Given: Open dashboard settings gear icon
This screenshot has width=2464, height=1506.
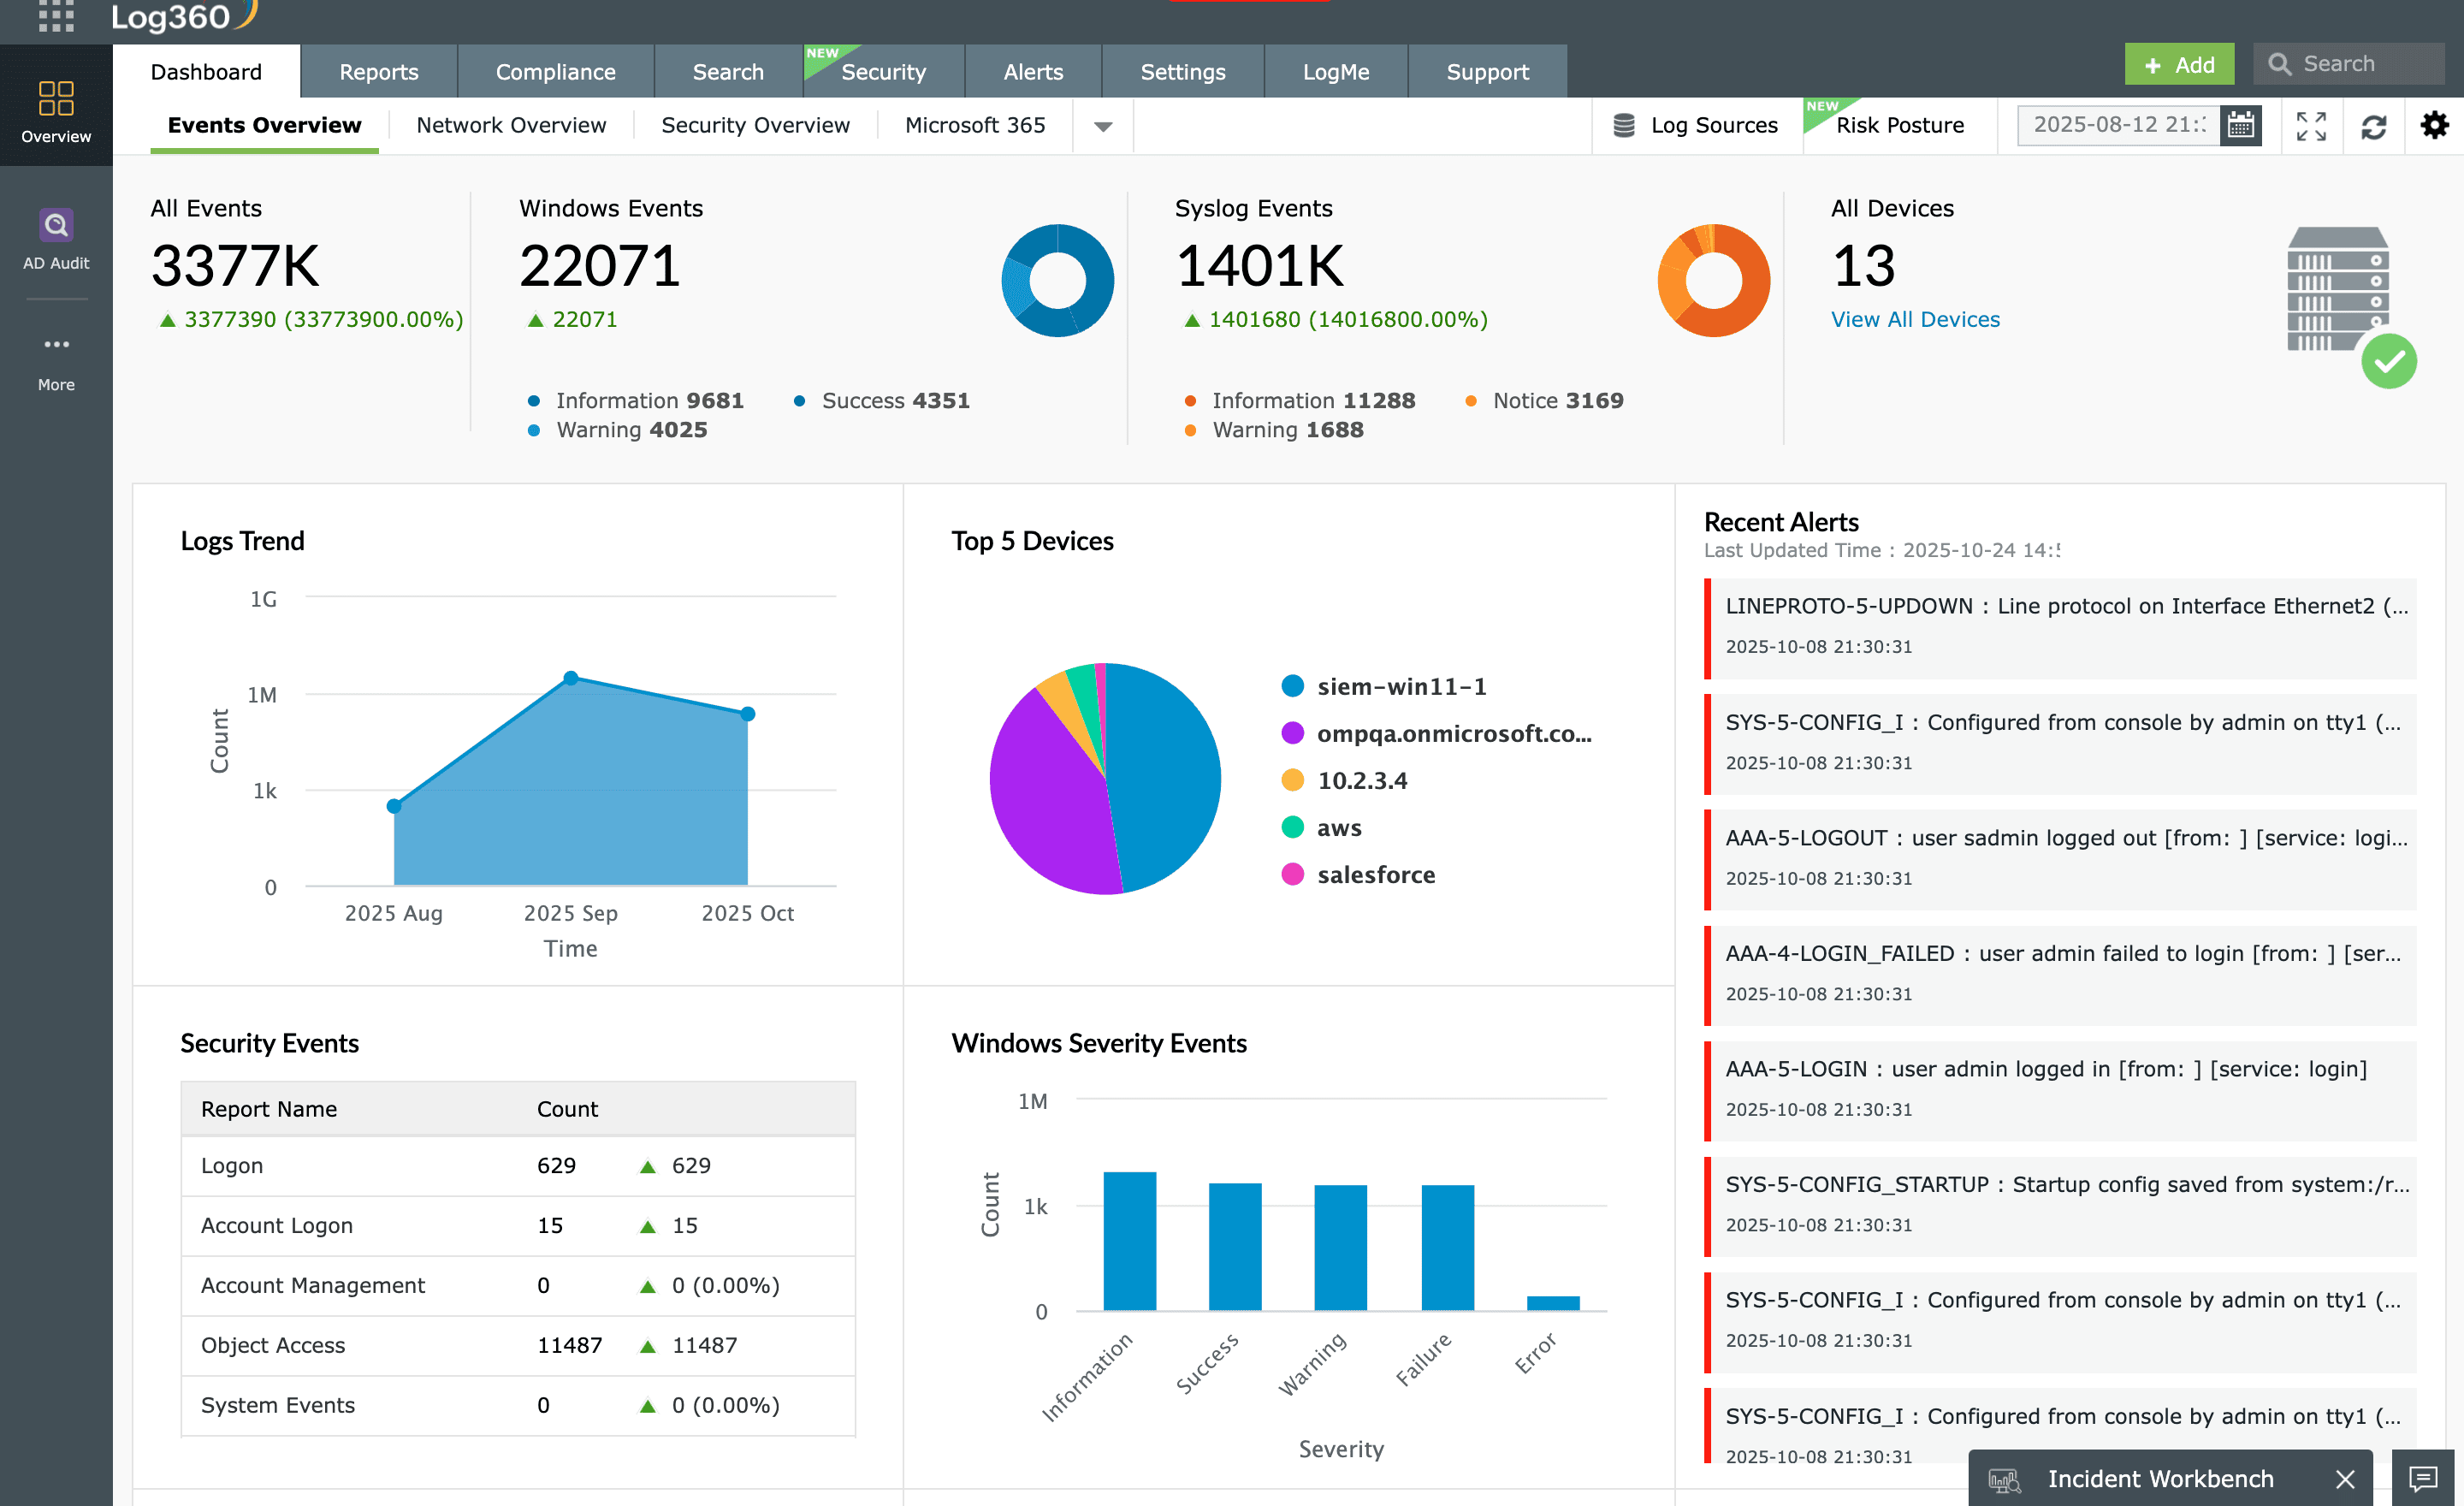Looking at the screenshot, I should point(2434,125).
